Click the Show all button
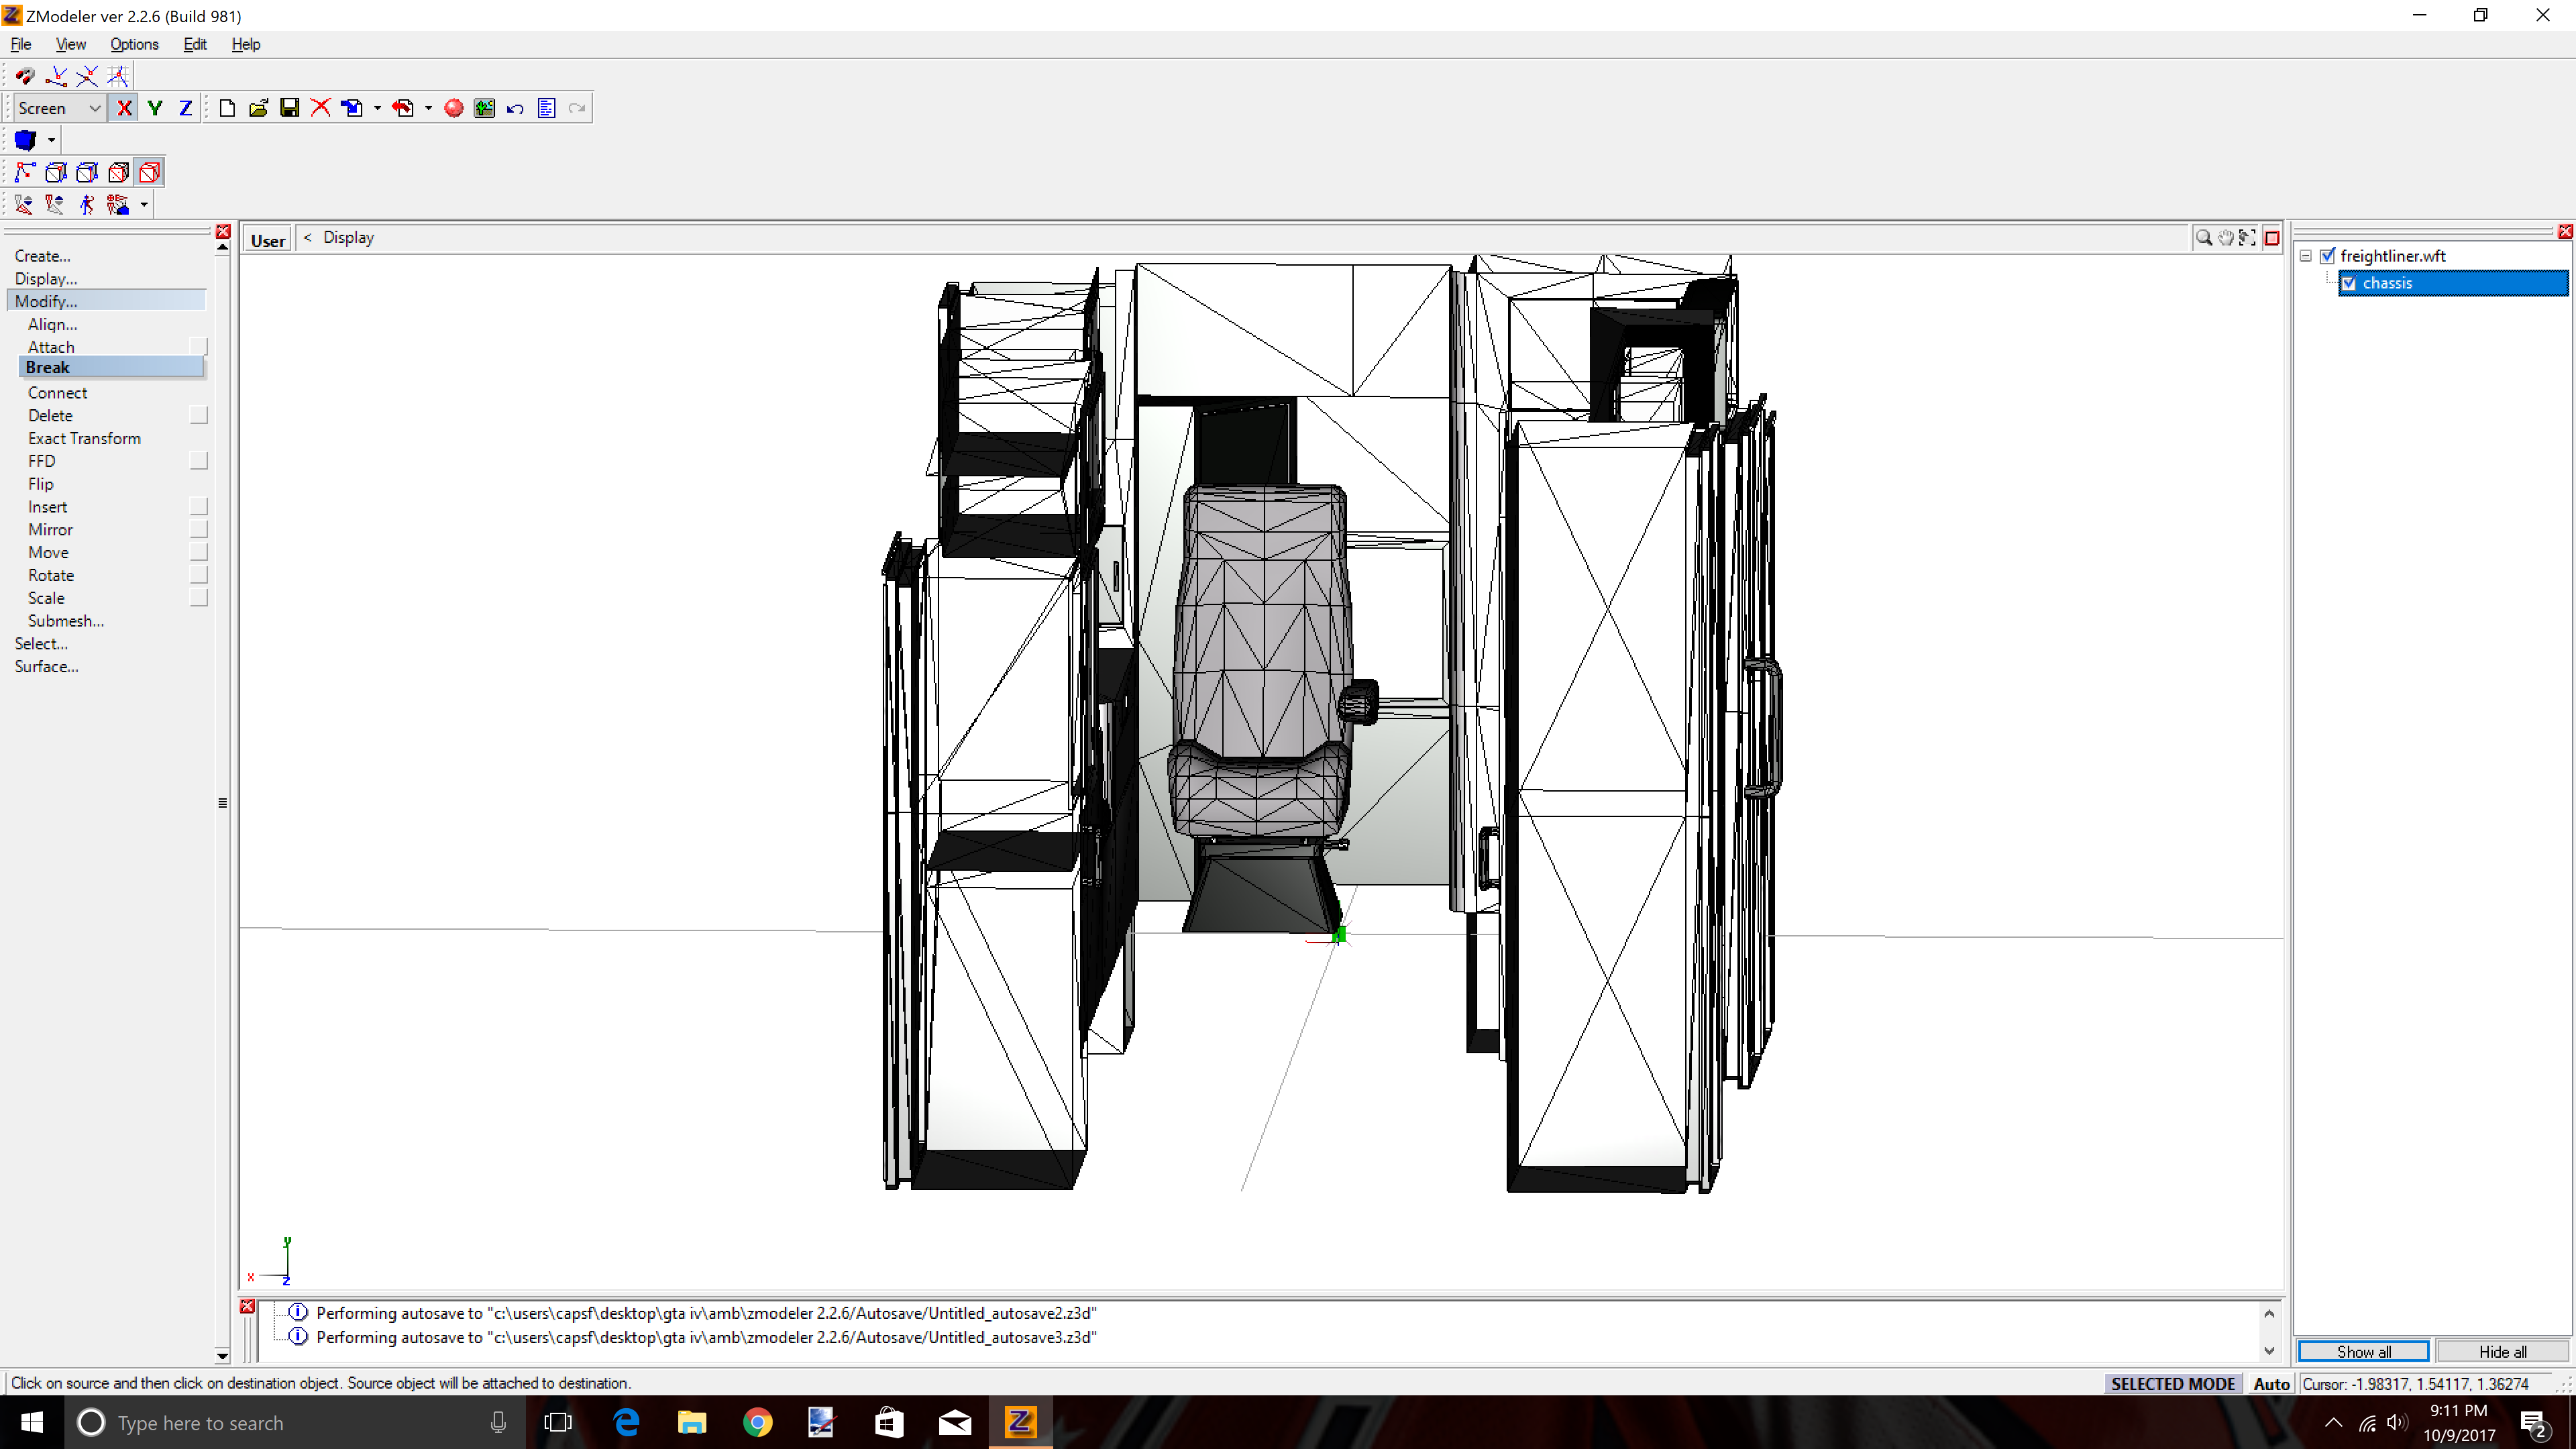This screenshot has height=1449, width=2576. [2363, 1351]
